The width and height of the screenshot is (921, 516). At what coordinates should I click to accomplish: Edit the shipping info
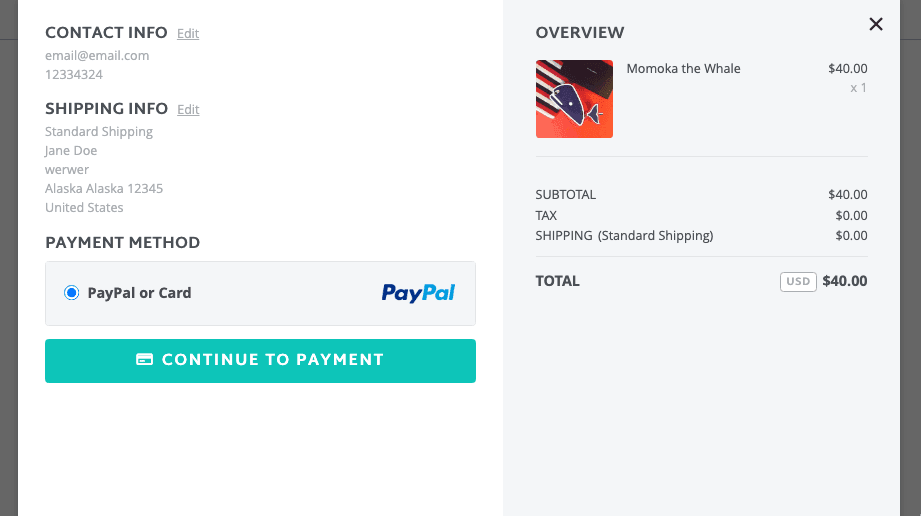188,109
